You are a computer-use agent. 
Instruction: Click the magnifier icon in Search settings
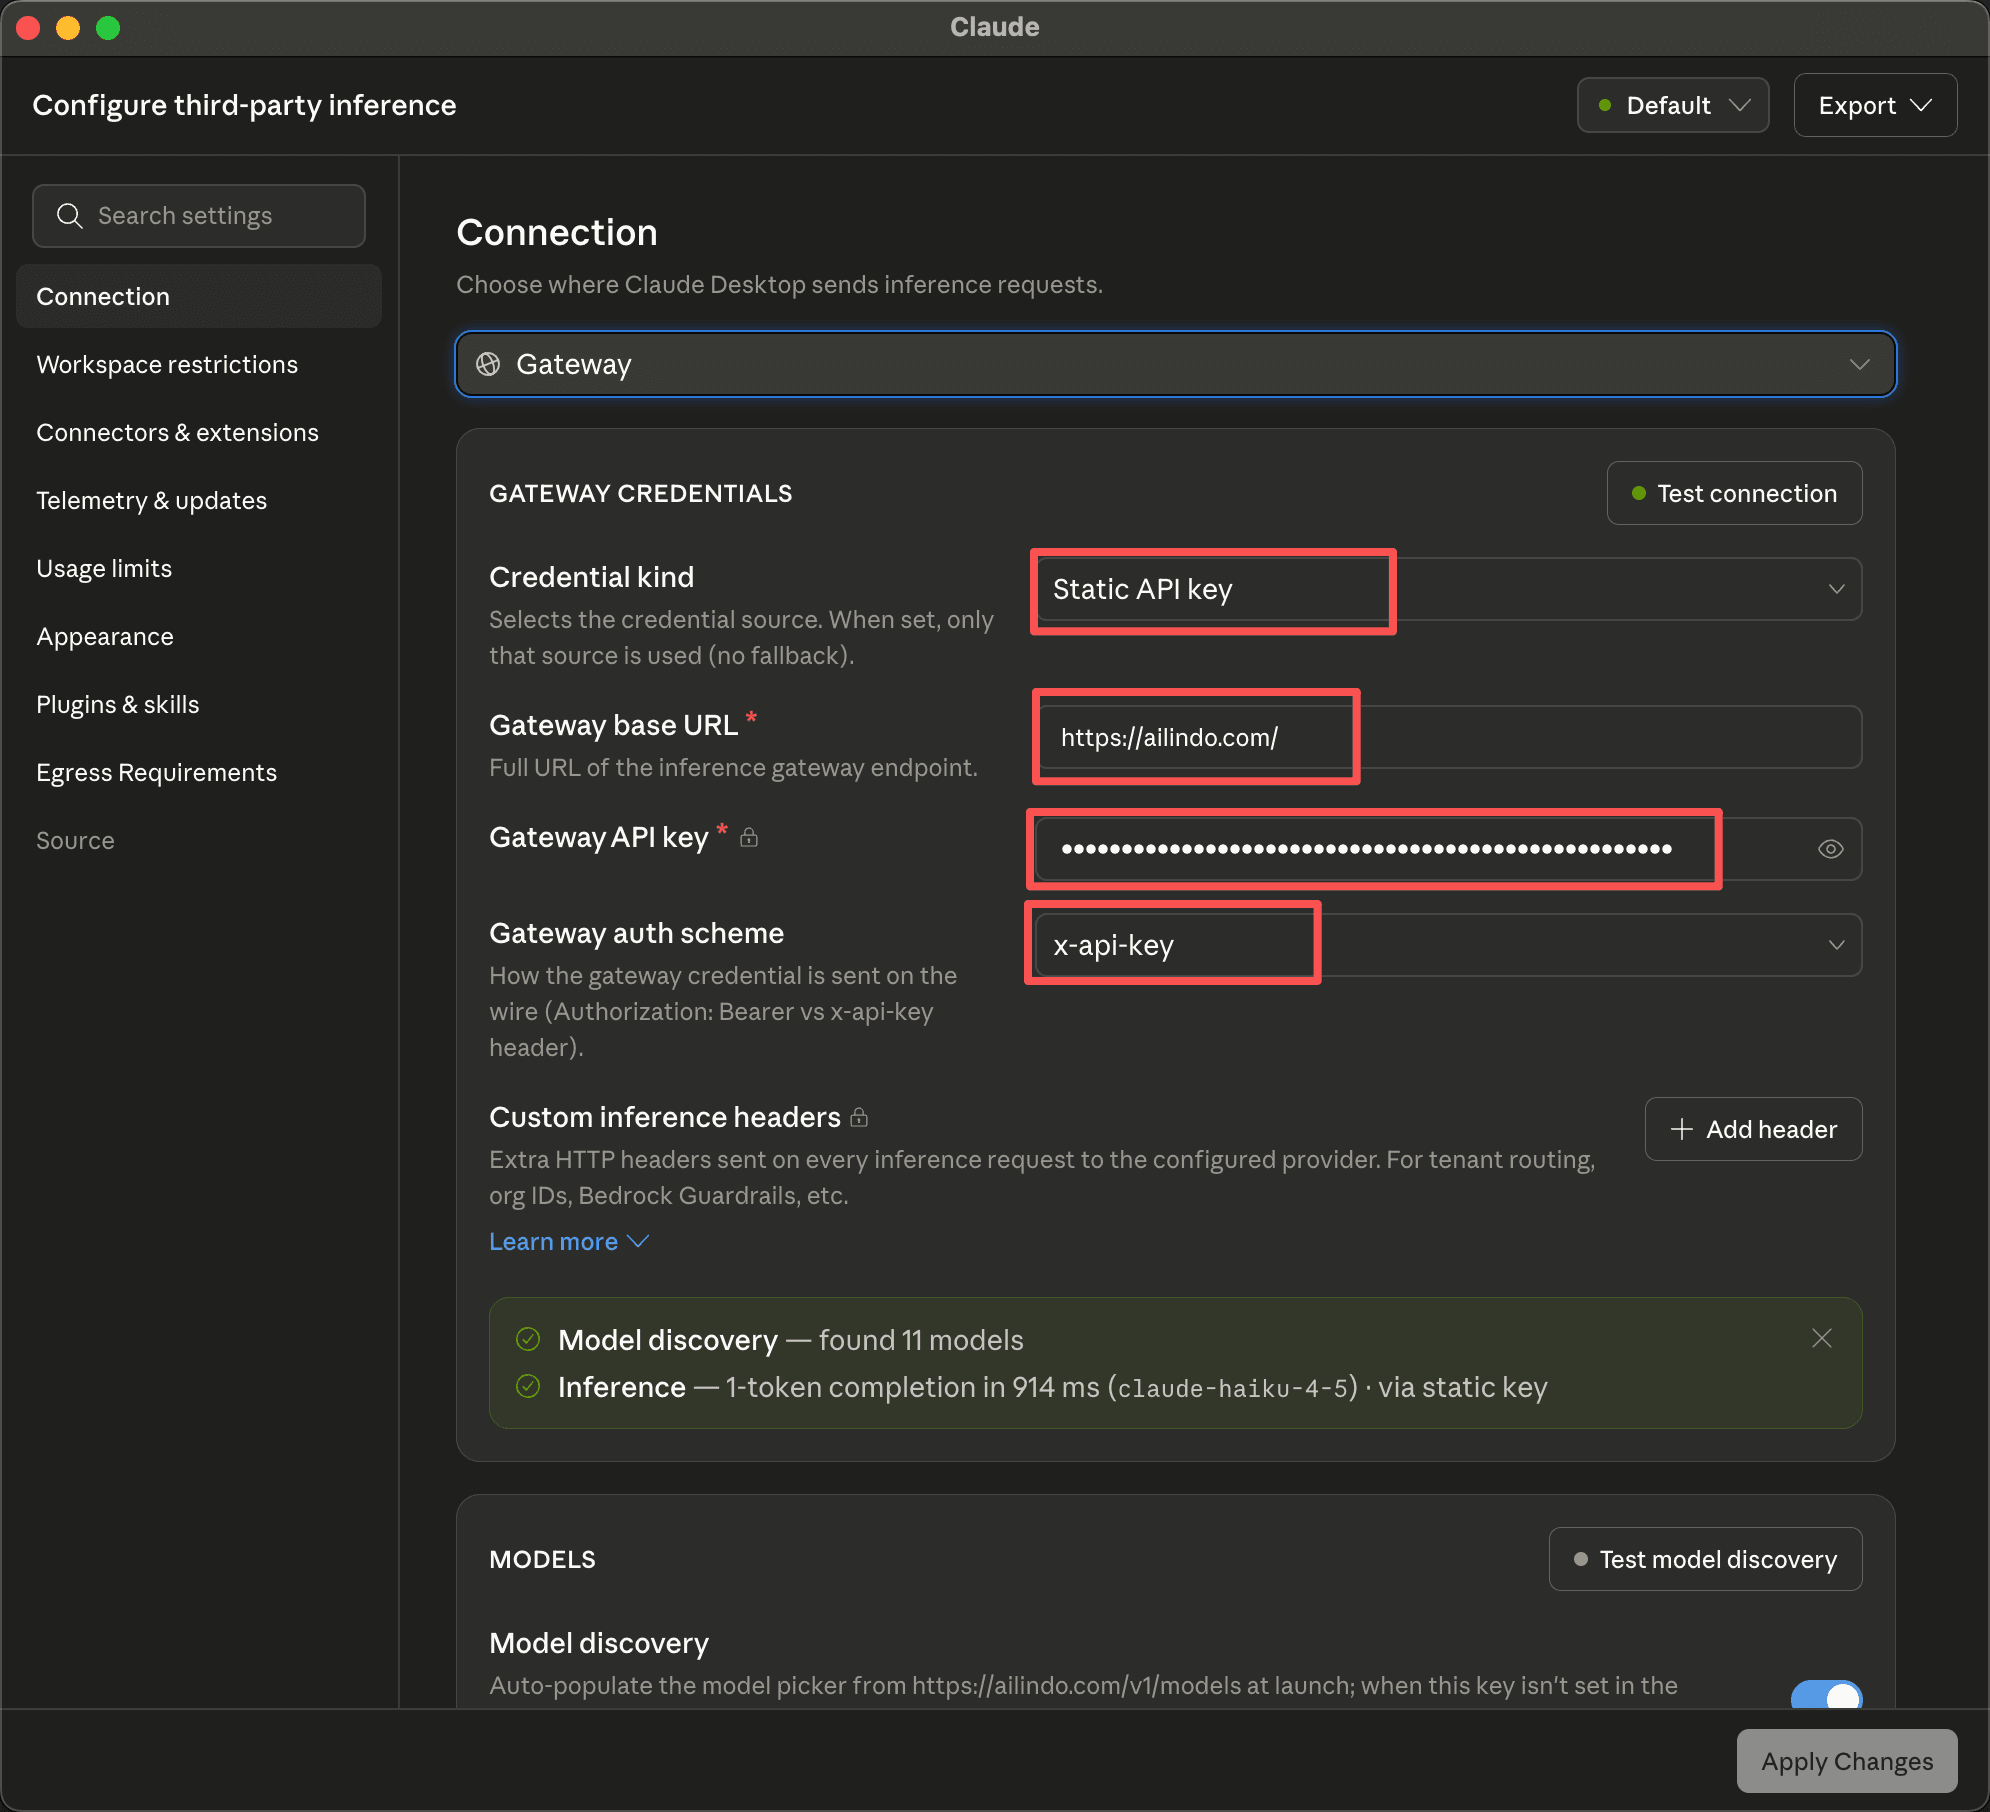(x=69, y=215)
